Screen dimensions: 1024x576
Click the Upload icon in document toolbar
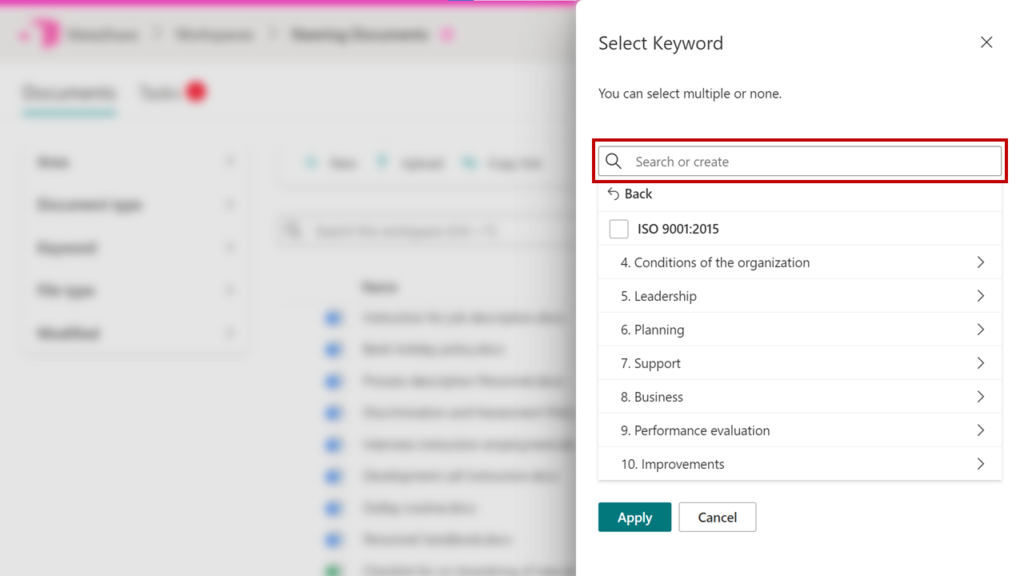(382, 163)
